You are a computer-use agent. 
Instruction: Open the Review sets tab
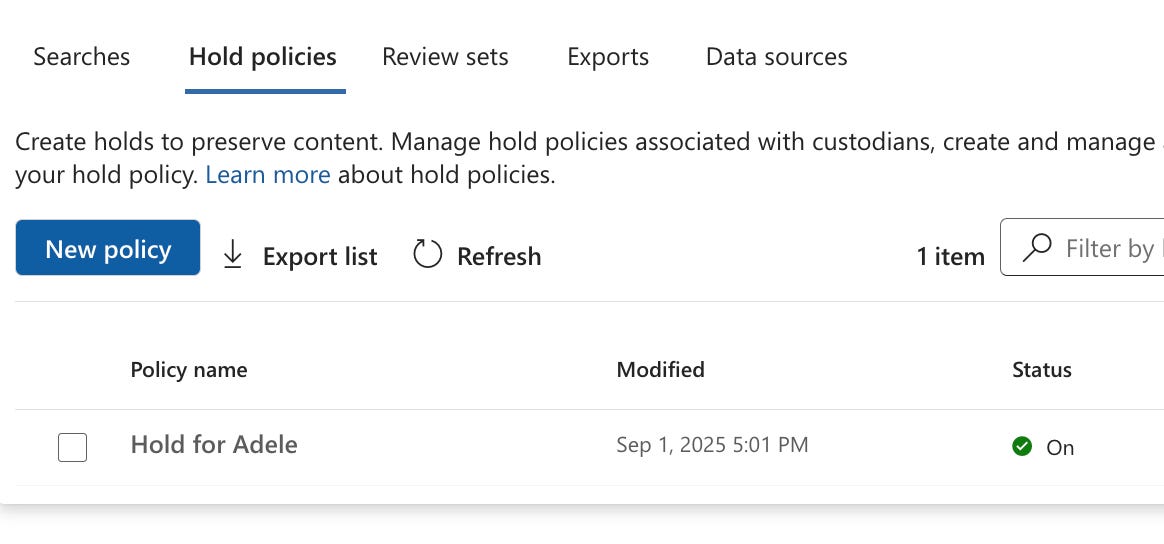(445, 57)
